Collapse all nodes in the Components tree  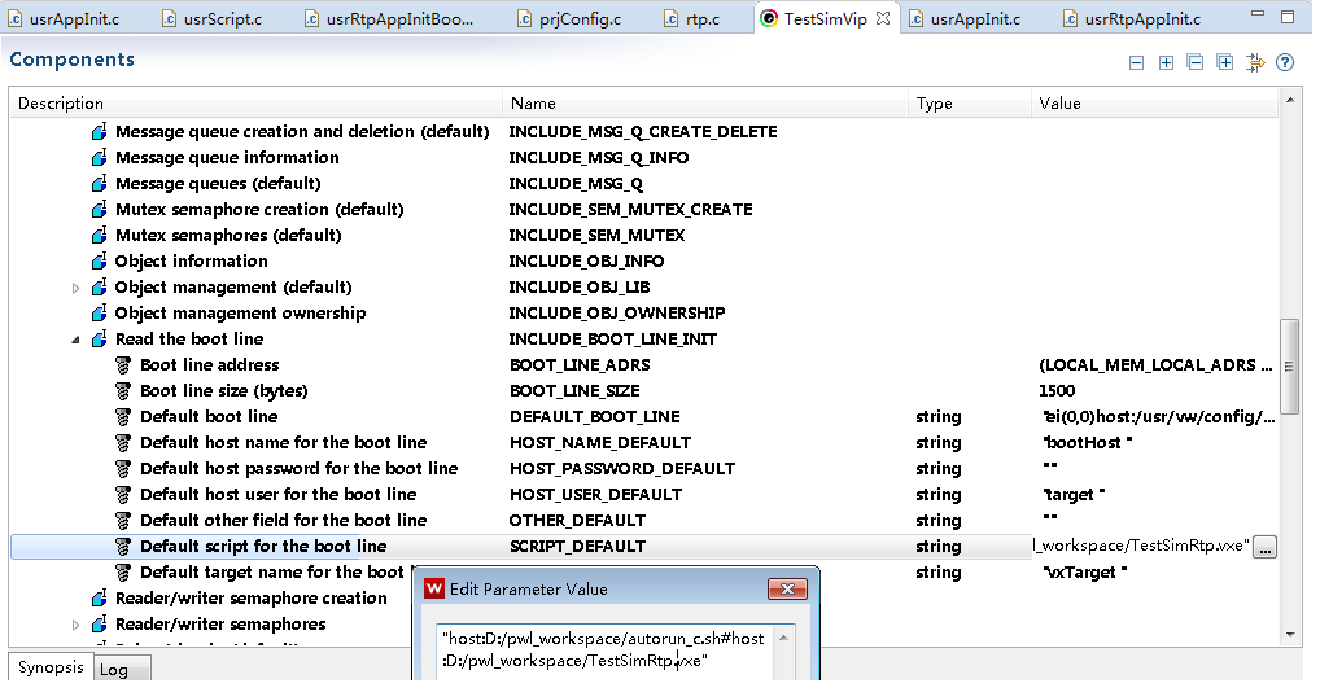(x=1195, y=62)
